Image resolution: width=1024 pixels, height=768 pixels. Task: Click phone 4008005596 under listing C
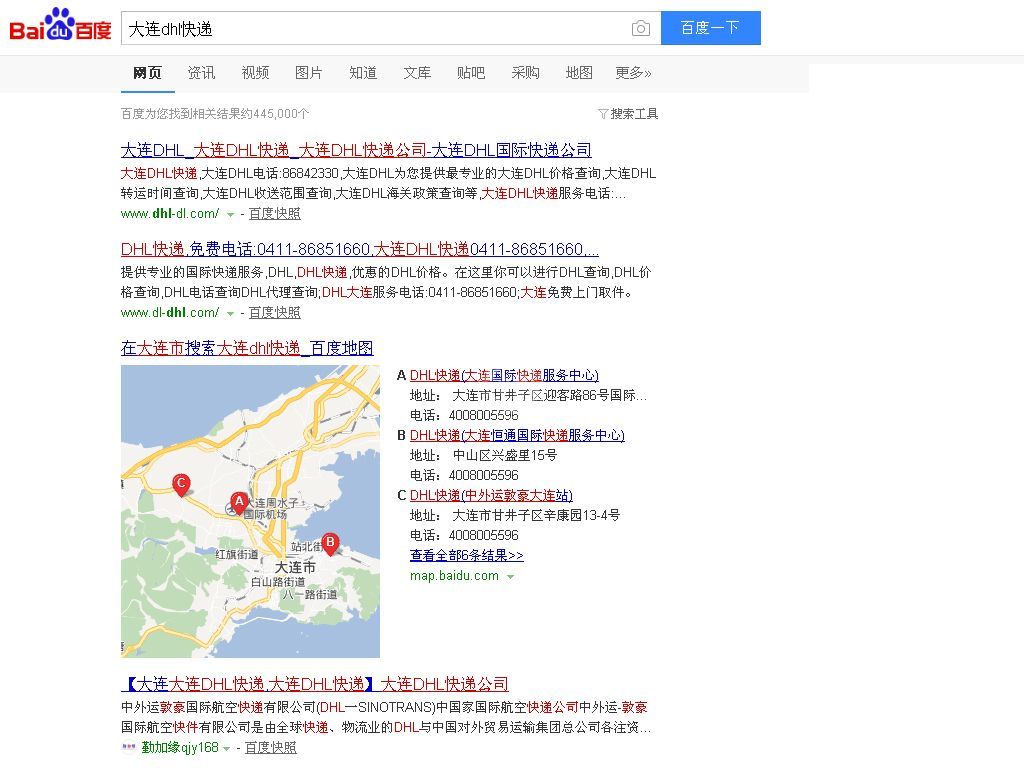point(484,536)
